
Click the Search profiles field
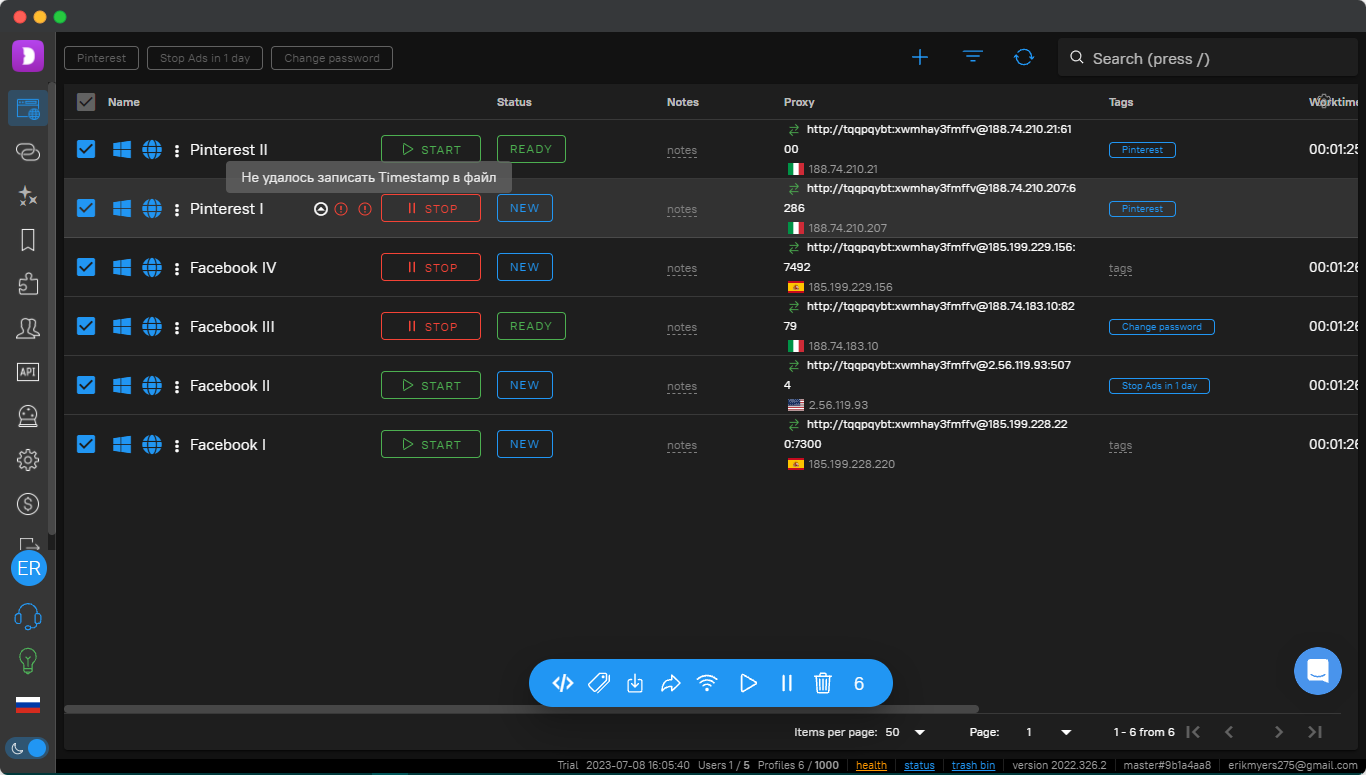tap(1208, 58)
